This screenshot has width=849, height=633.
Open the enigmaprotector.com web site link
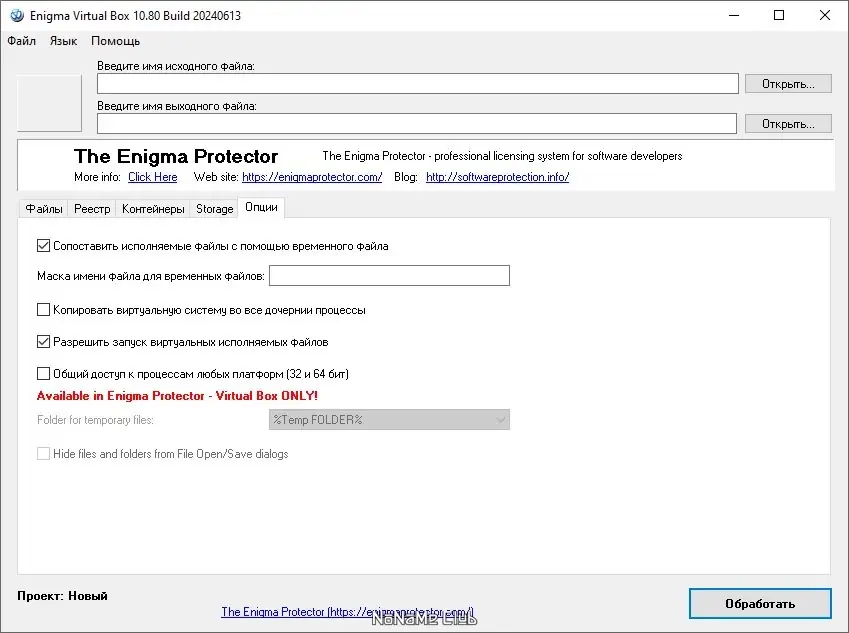pyautogui.click(x=312, y=177)
